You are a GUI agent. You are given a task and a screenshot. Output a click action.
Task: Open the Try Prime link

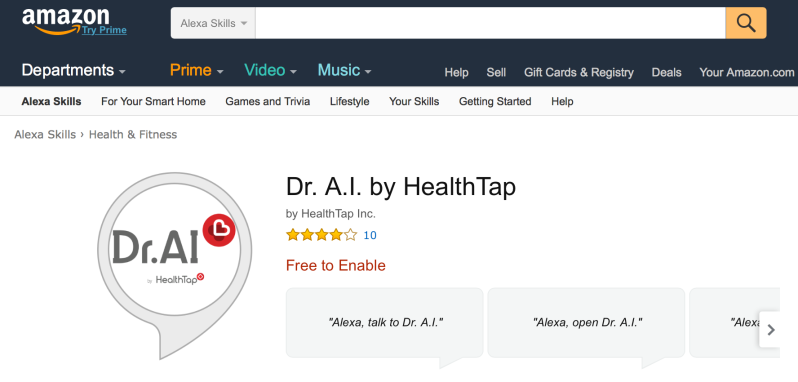coord(104,30)
